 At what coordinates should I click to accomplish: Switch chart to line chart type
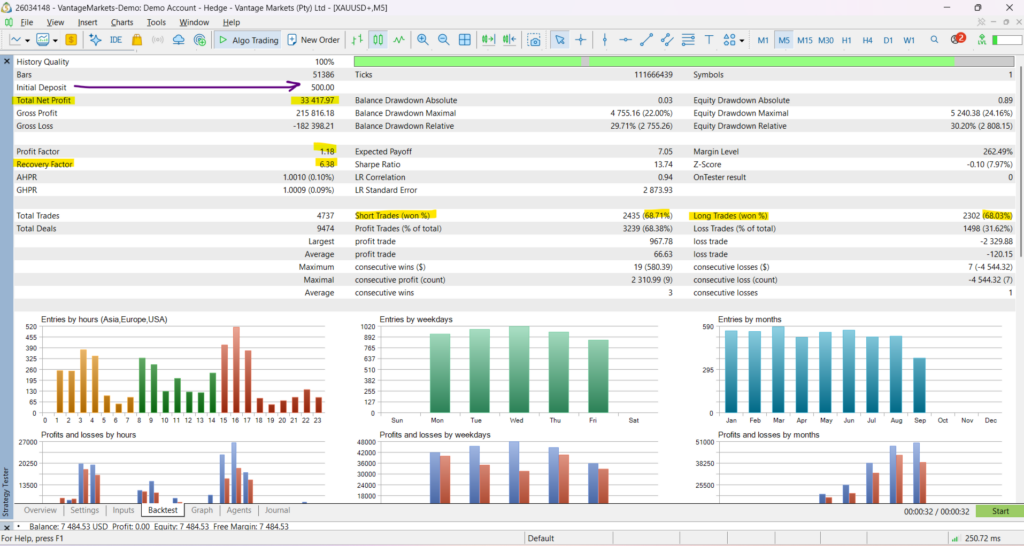(x=399, y=40)
